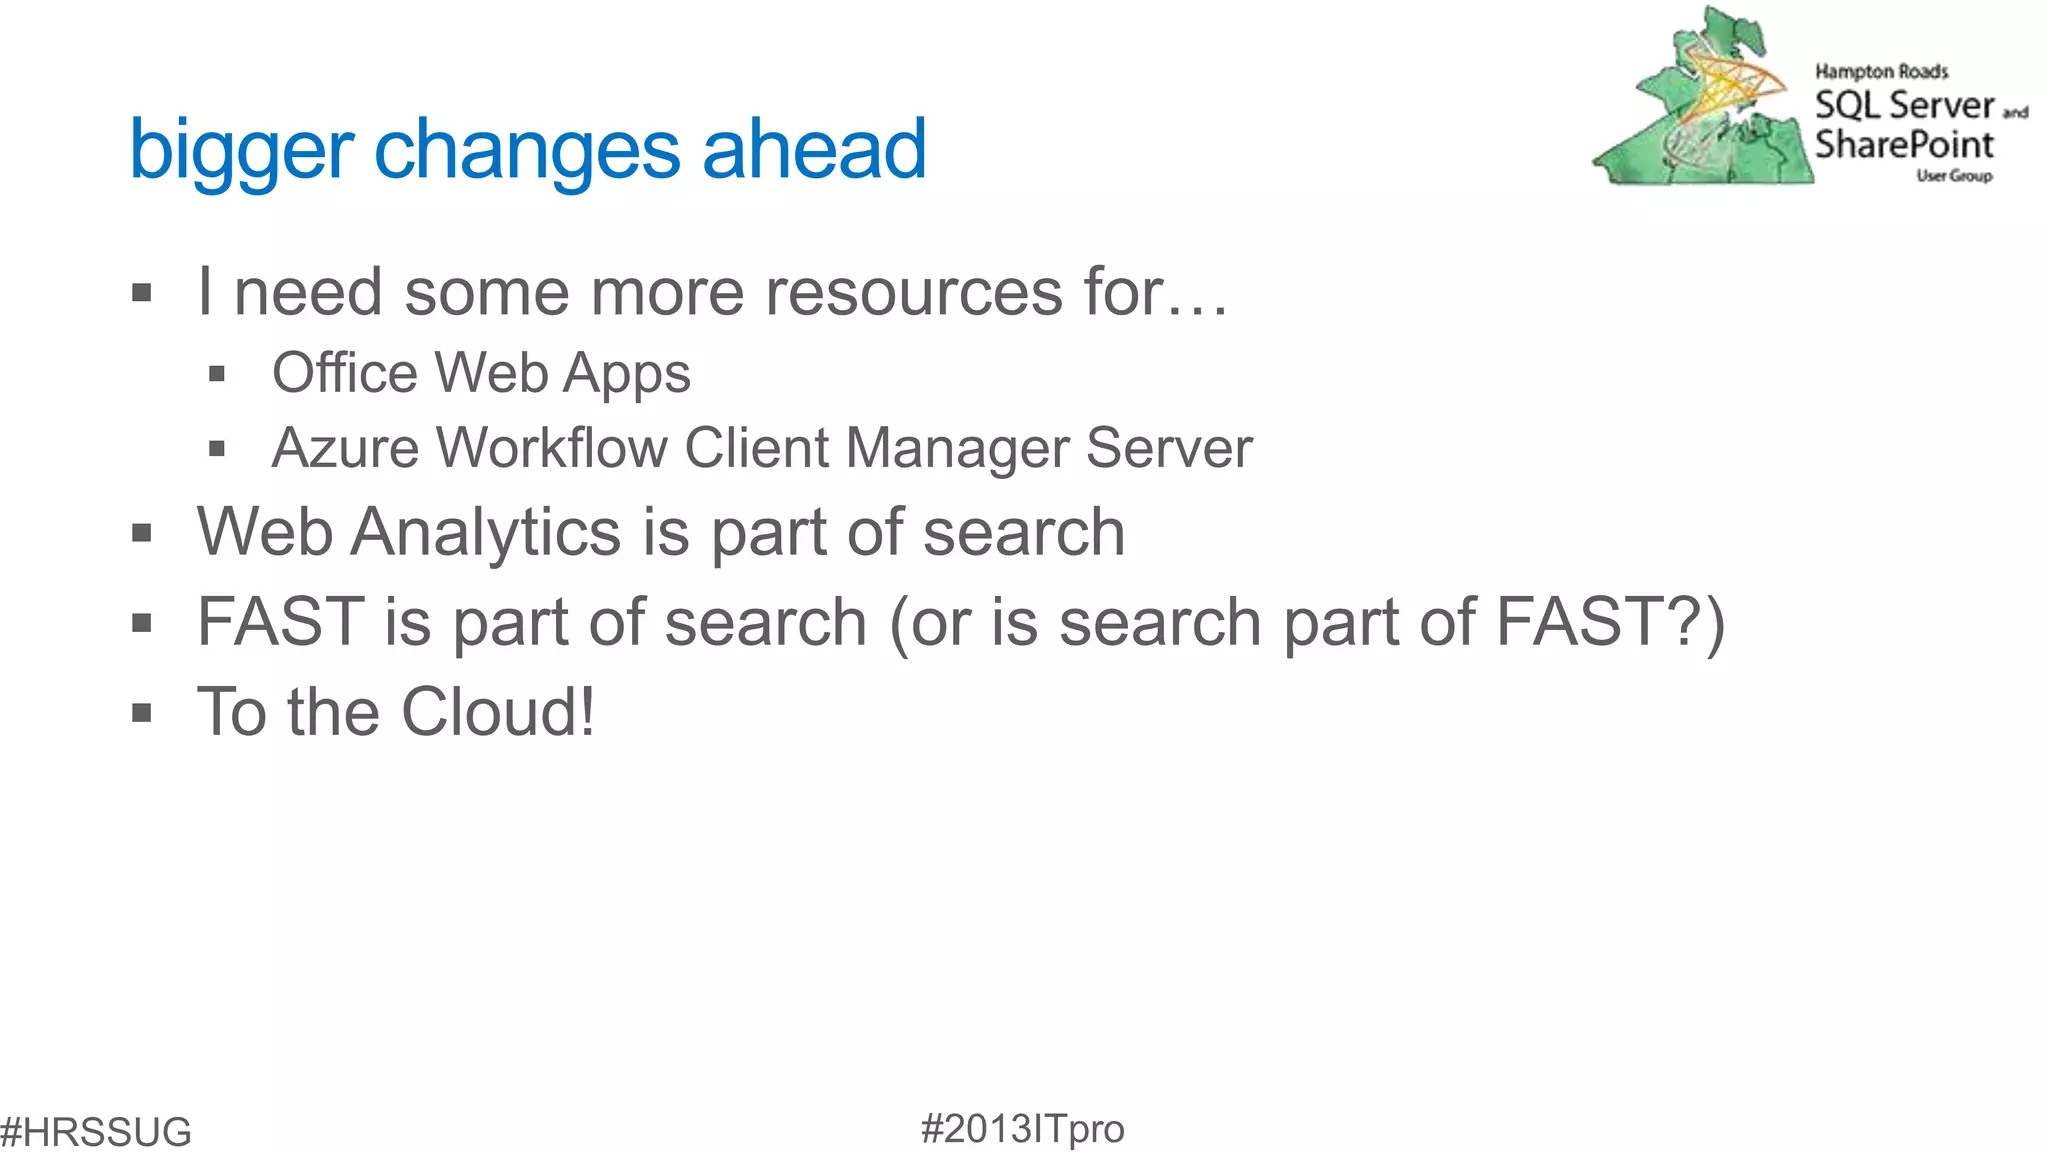The width and height of the screenshot is (2048, 1152).
Task: Click the 'Web Analytics is part of search' text
Action: click(x=661, y=531)
